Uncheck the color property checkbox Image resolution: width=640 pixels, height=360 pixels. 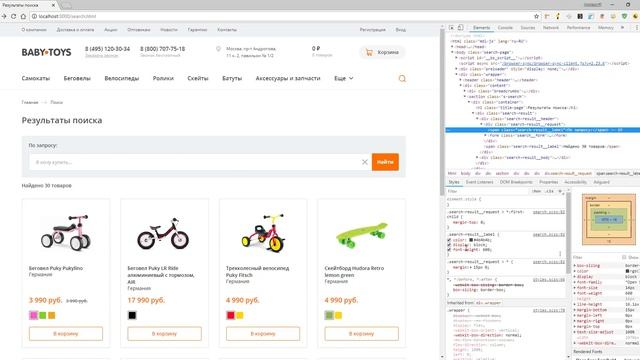pyautogui.click(x=449, y=240)
